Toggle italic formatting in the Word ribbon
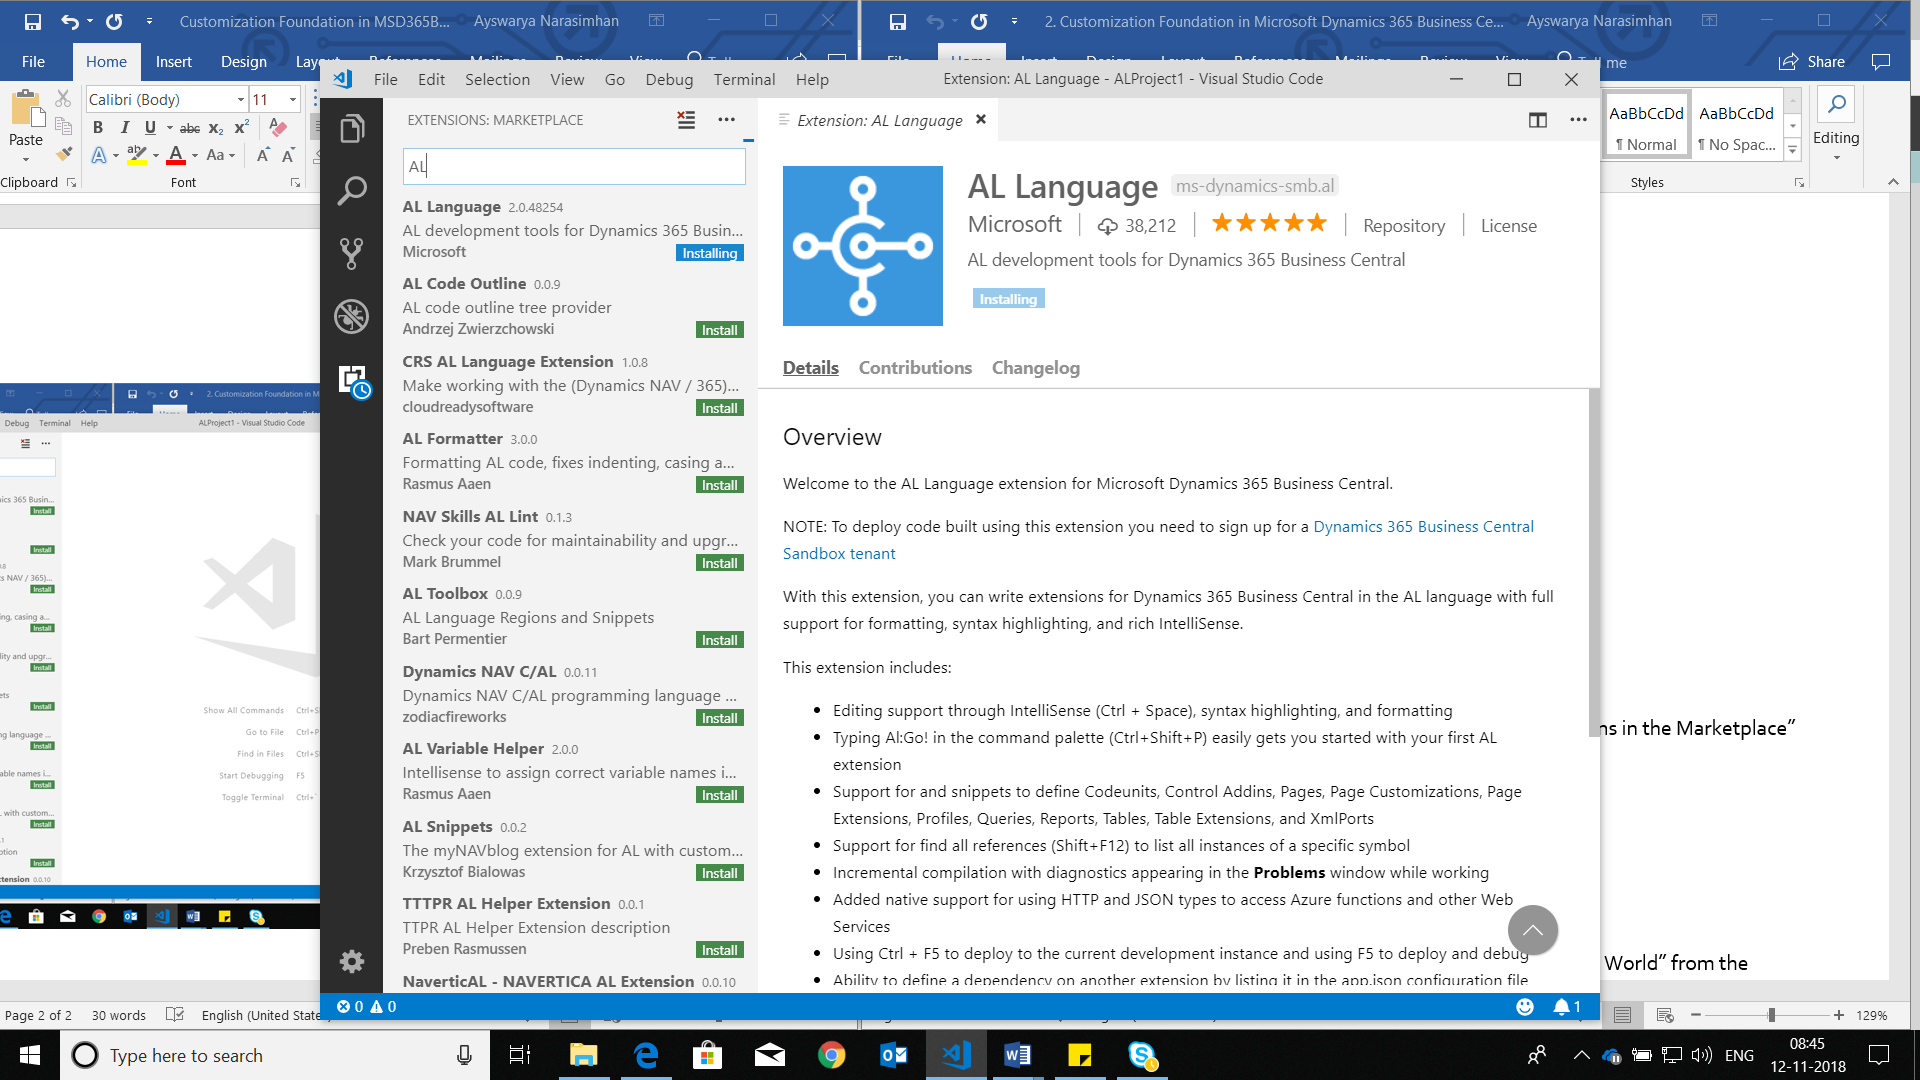 pos(125,127)
